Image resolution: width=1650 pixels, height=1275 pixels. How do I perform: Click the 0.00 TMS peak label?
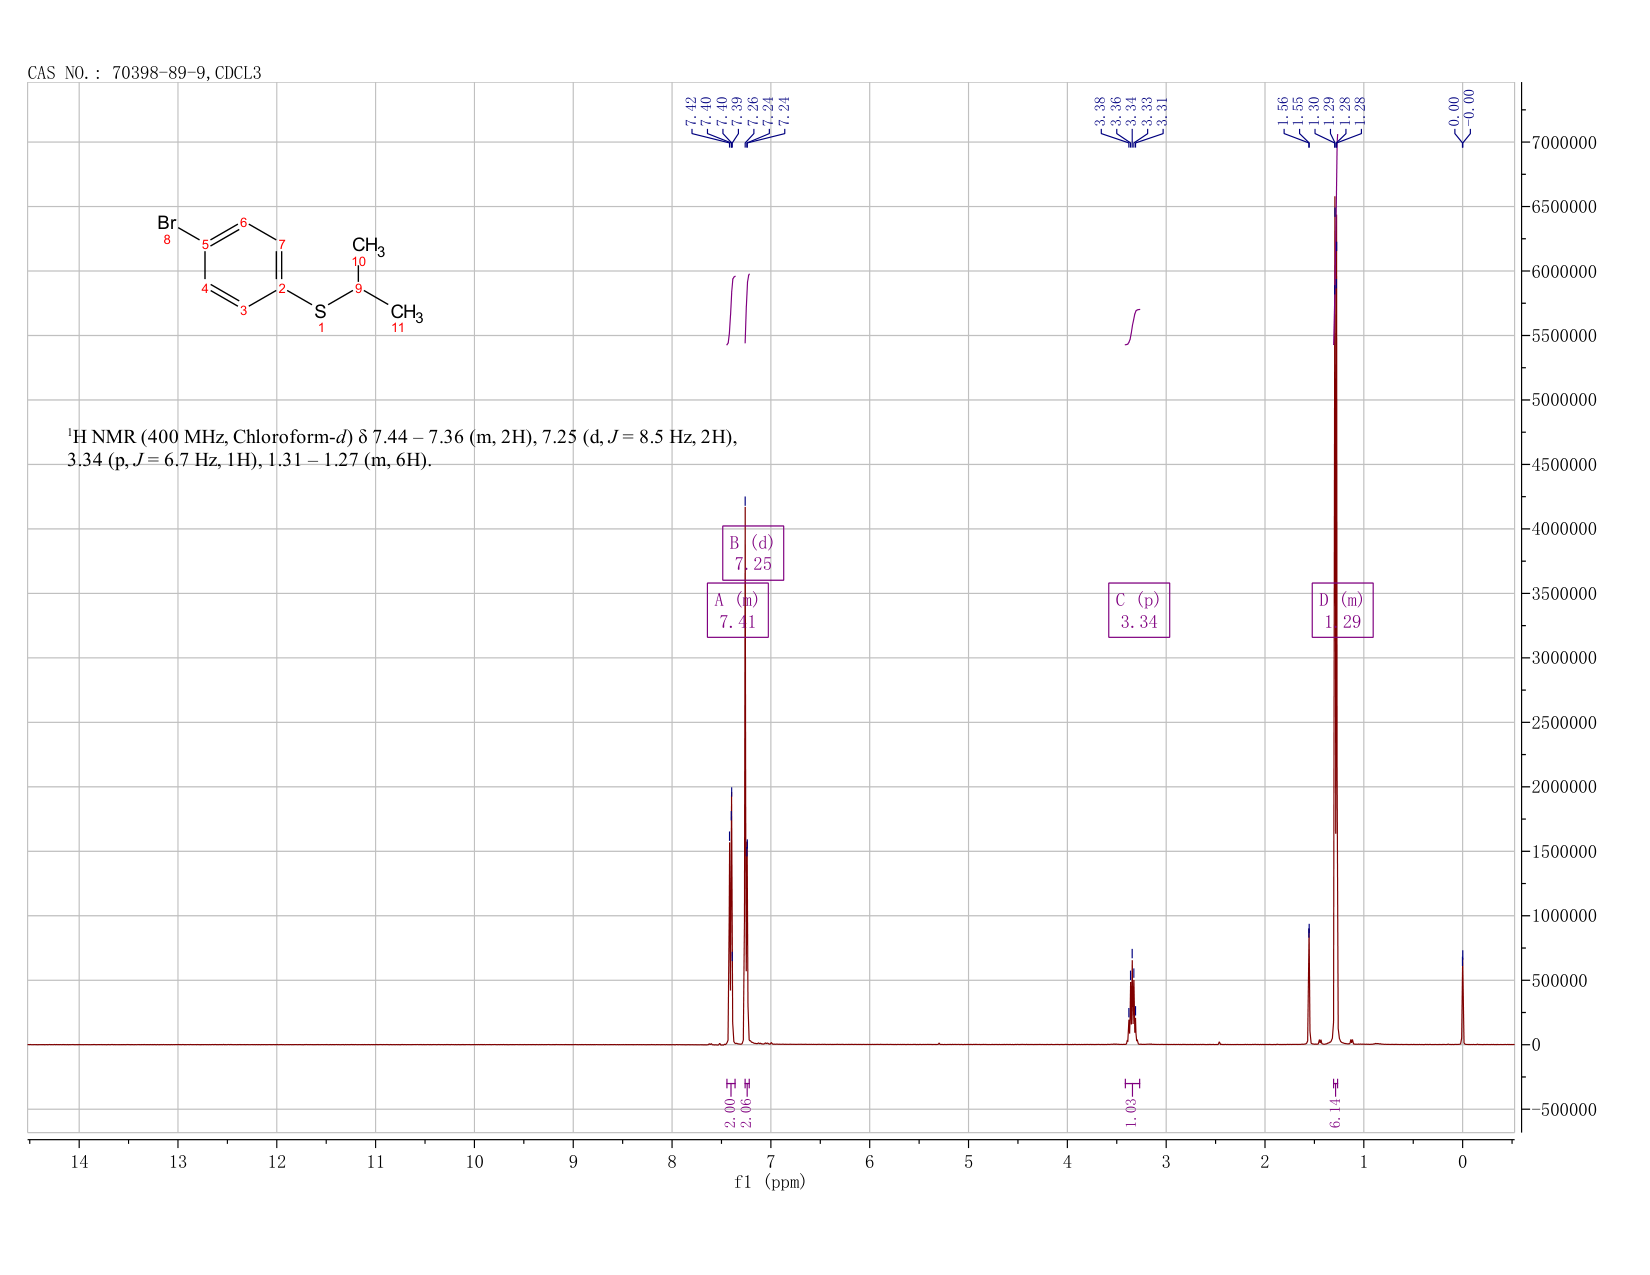1454,111
